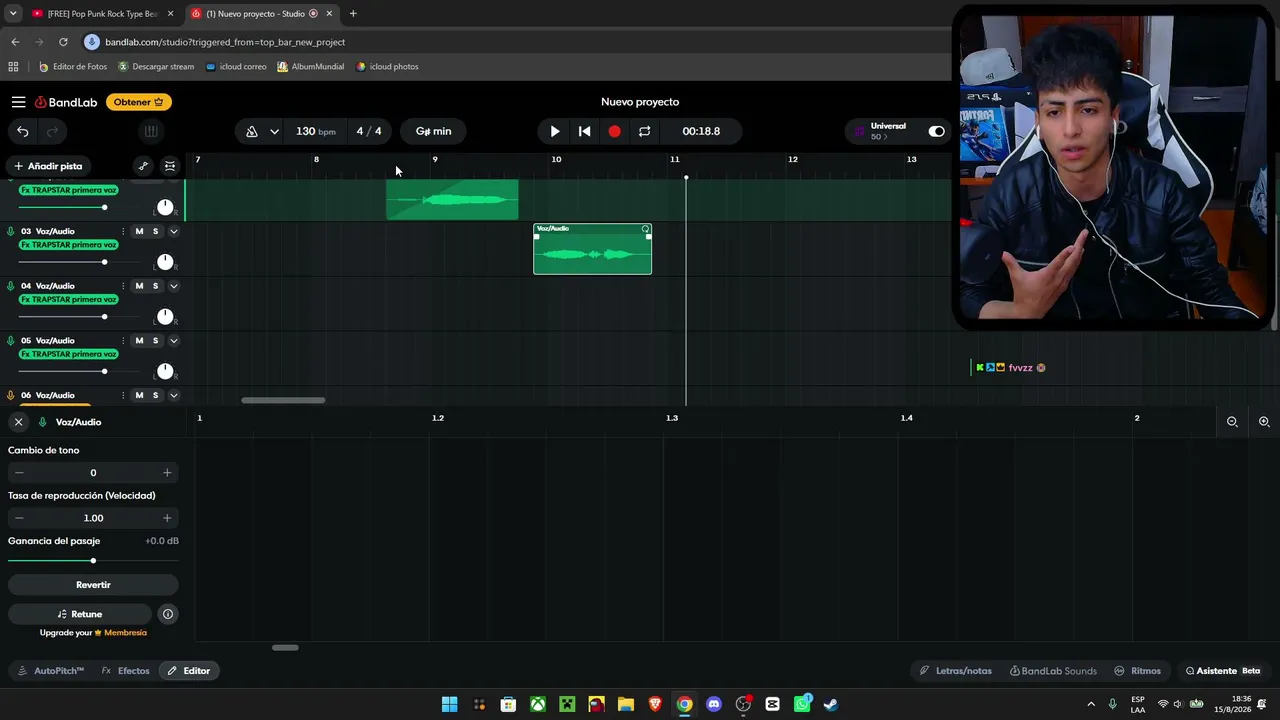Open the G# min key selector
Screen dimensions: 1280x720
pyautogui.click(x=433, y=131)
